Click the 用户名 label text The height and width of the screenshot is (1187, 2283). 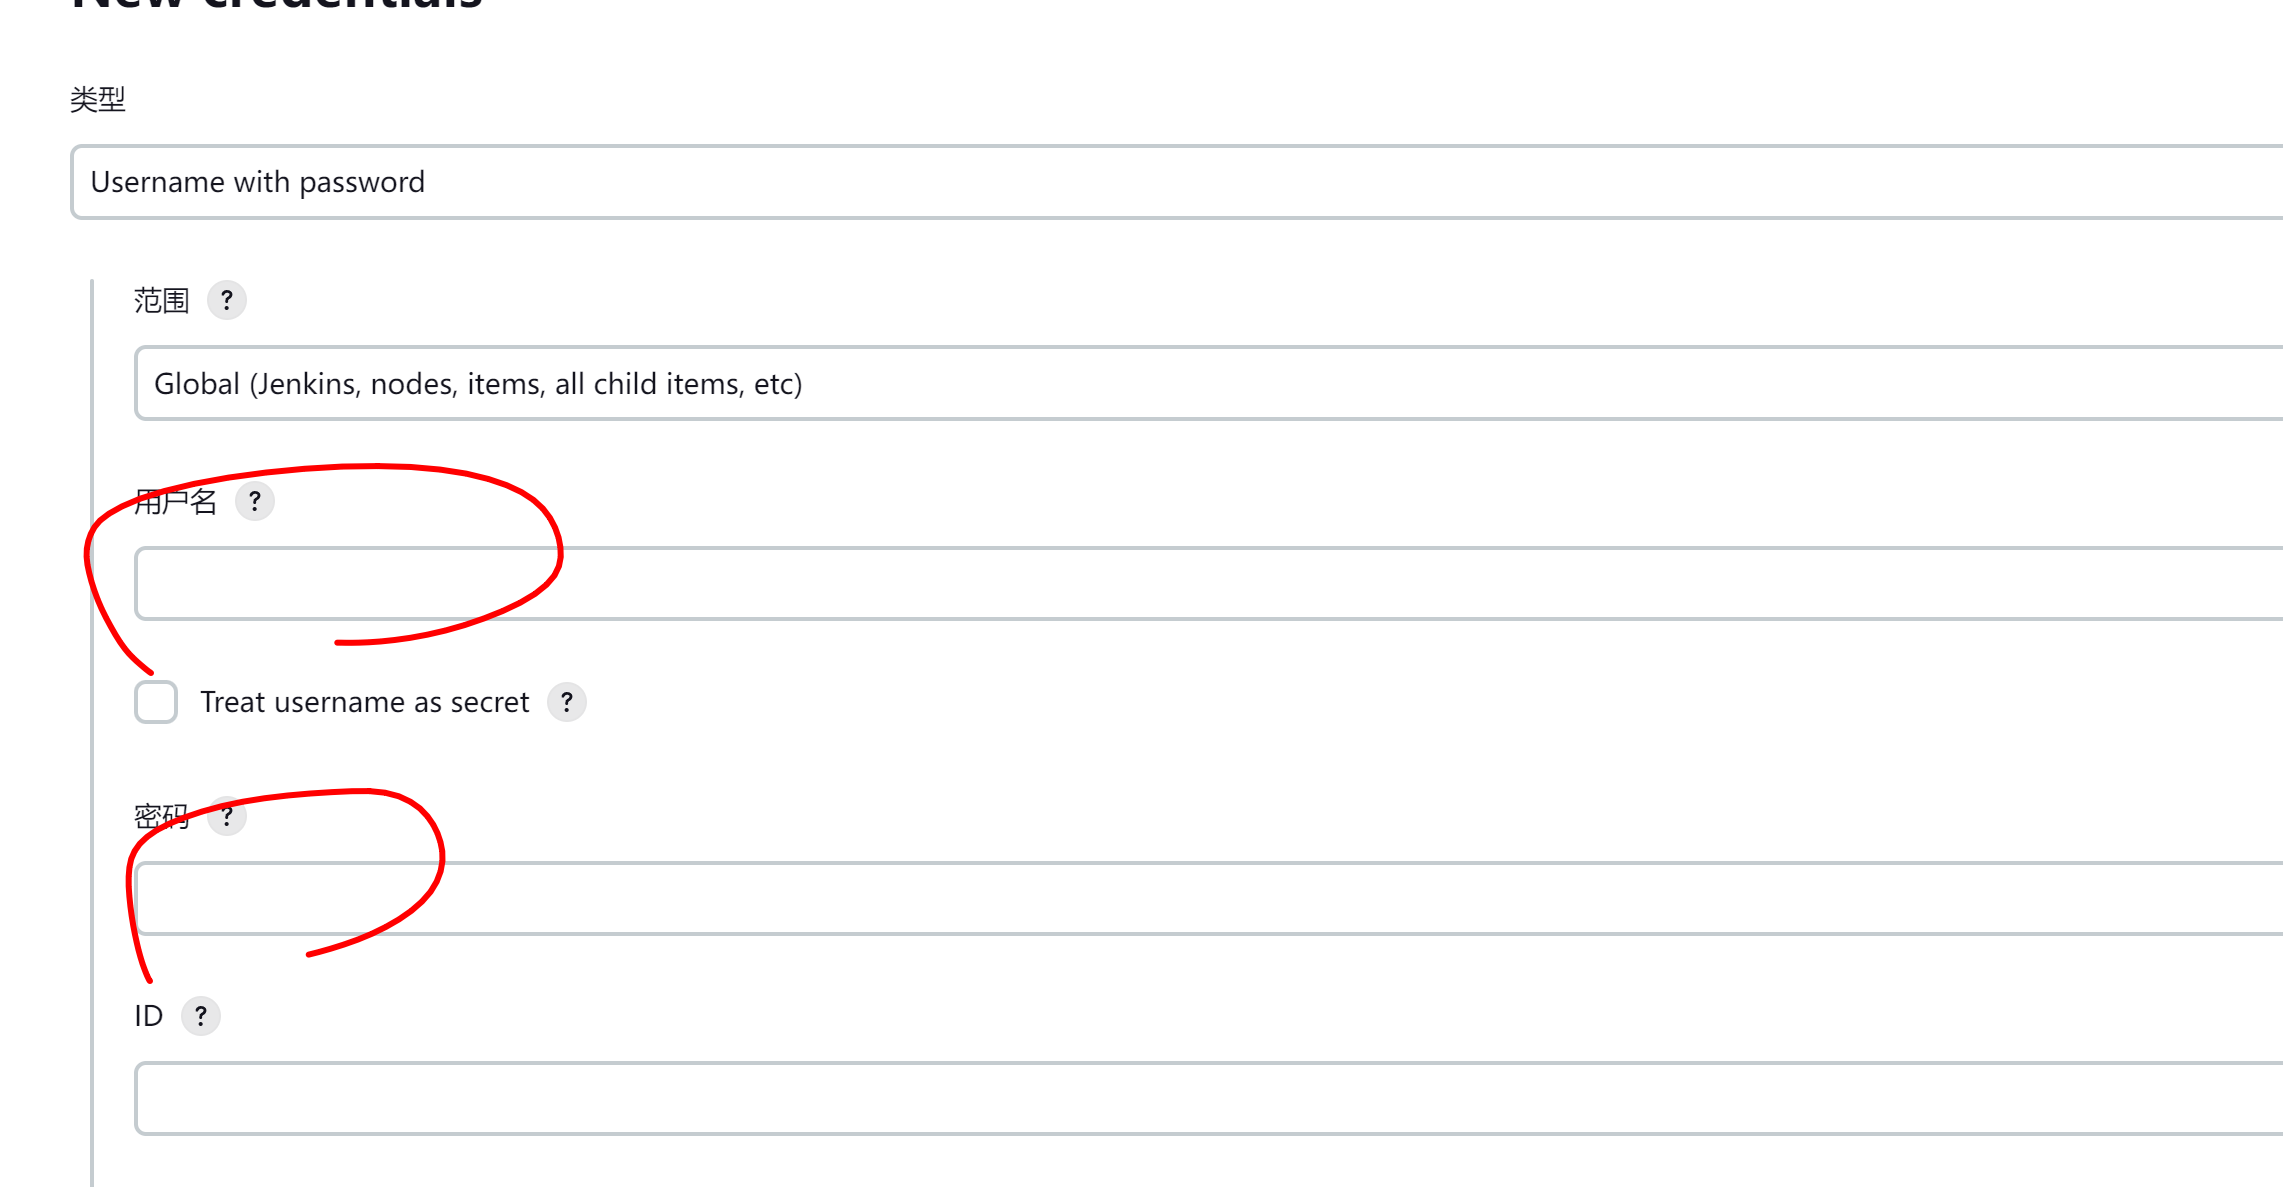[x=176, y=501]
